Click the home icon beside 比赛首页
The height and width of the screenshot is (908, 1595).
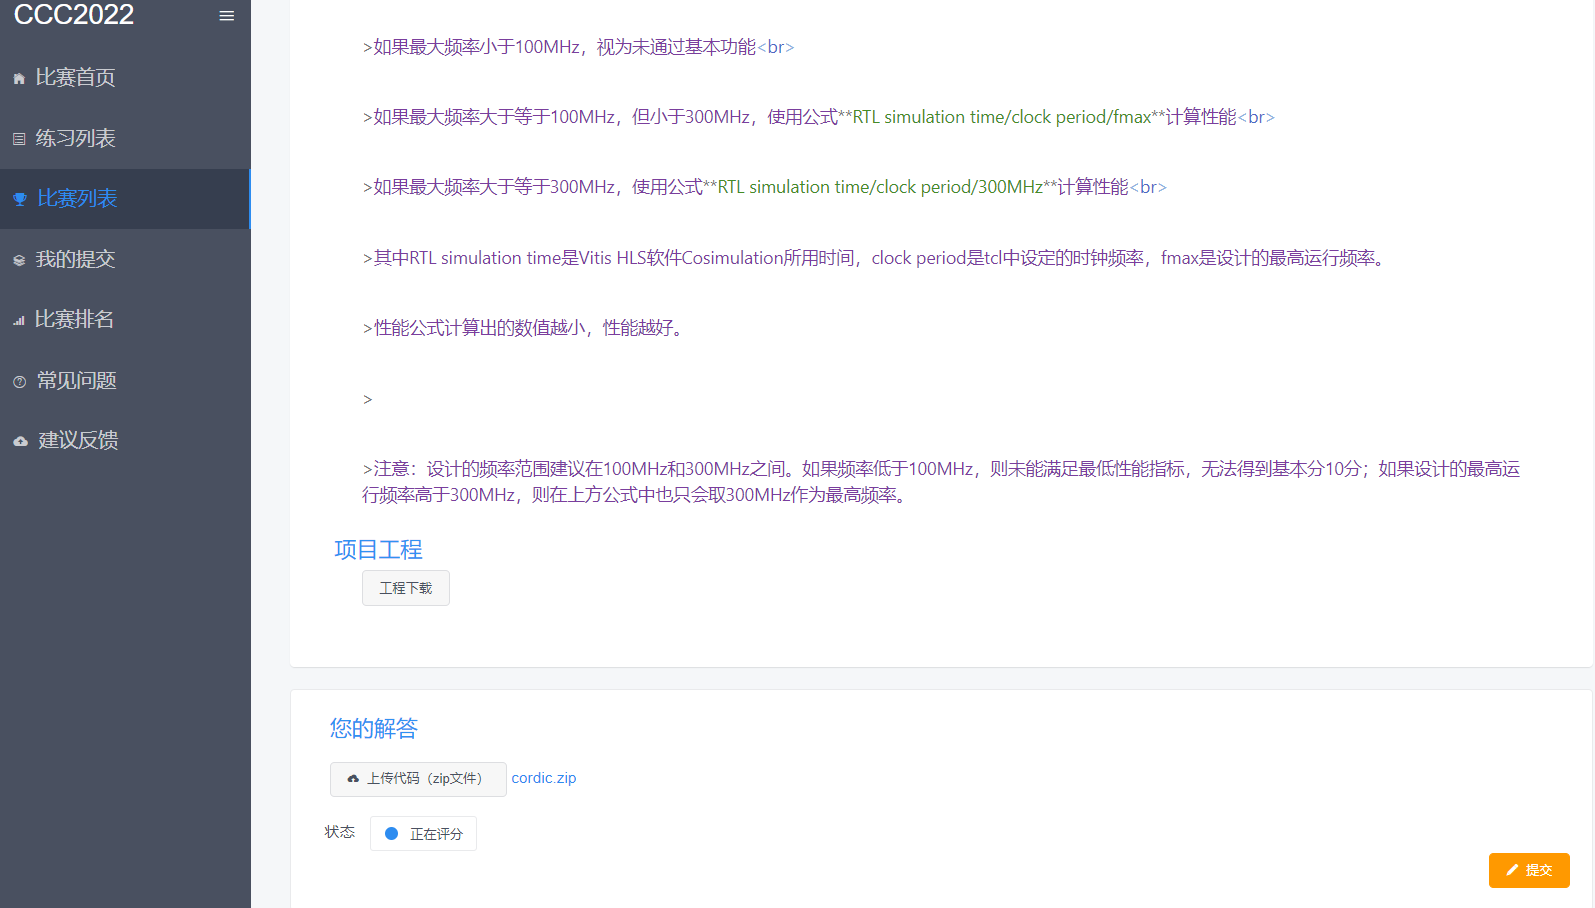19,79
